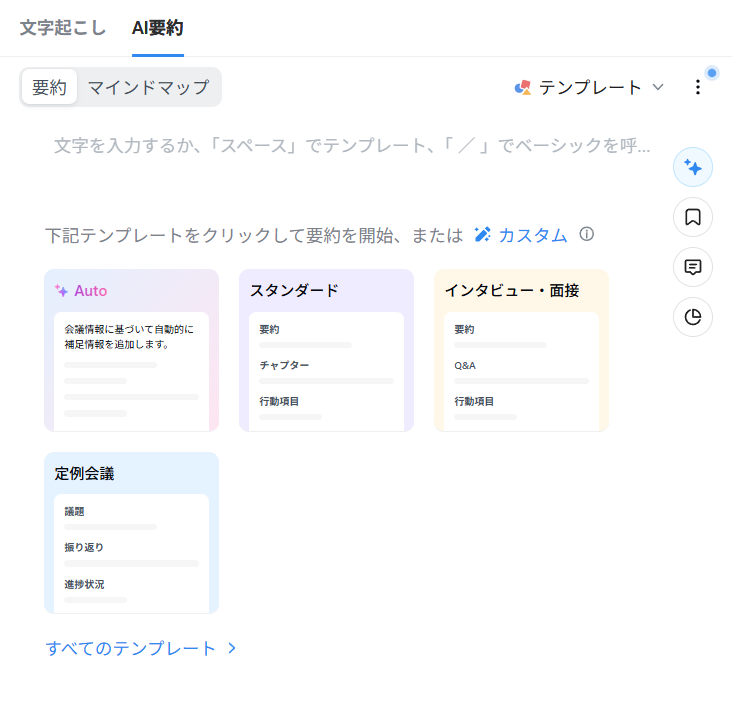Select the AI要約 tab
Screen dimensions: 732x702
click(x=158, y=28)
